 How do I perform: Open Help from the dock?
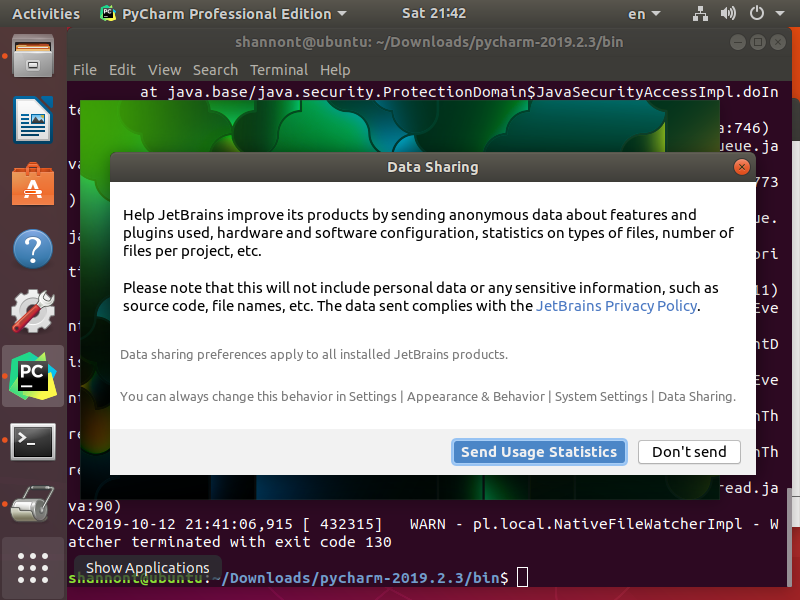tap(33, 249)
